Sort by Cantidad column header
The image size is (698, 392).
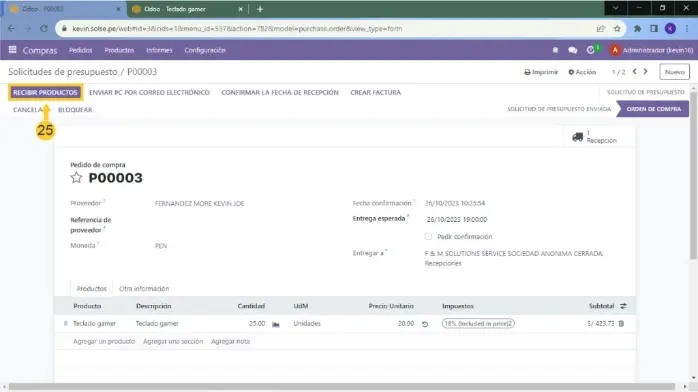point(251,306)
